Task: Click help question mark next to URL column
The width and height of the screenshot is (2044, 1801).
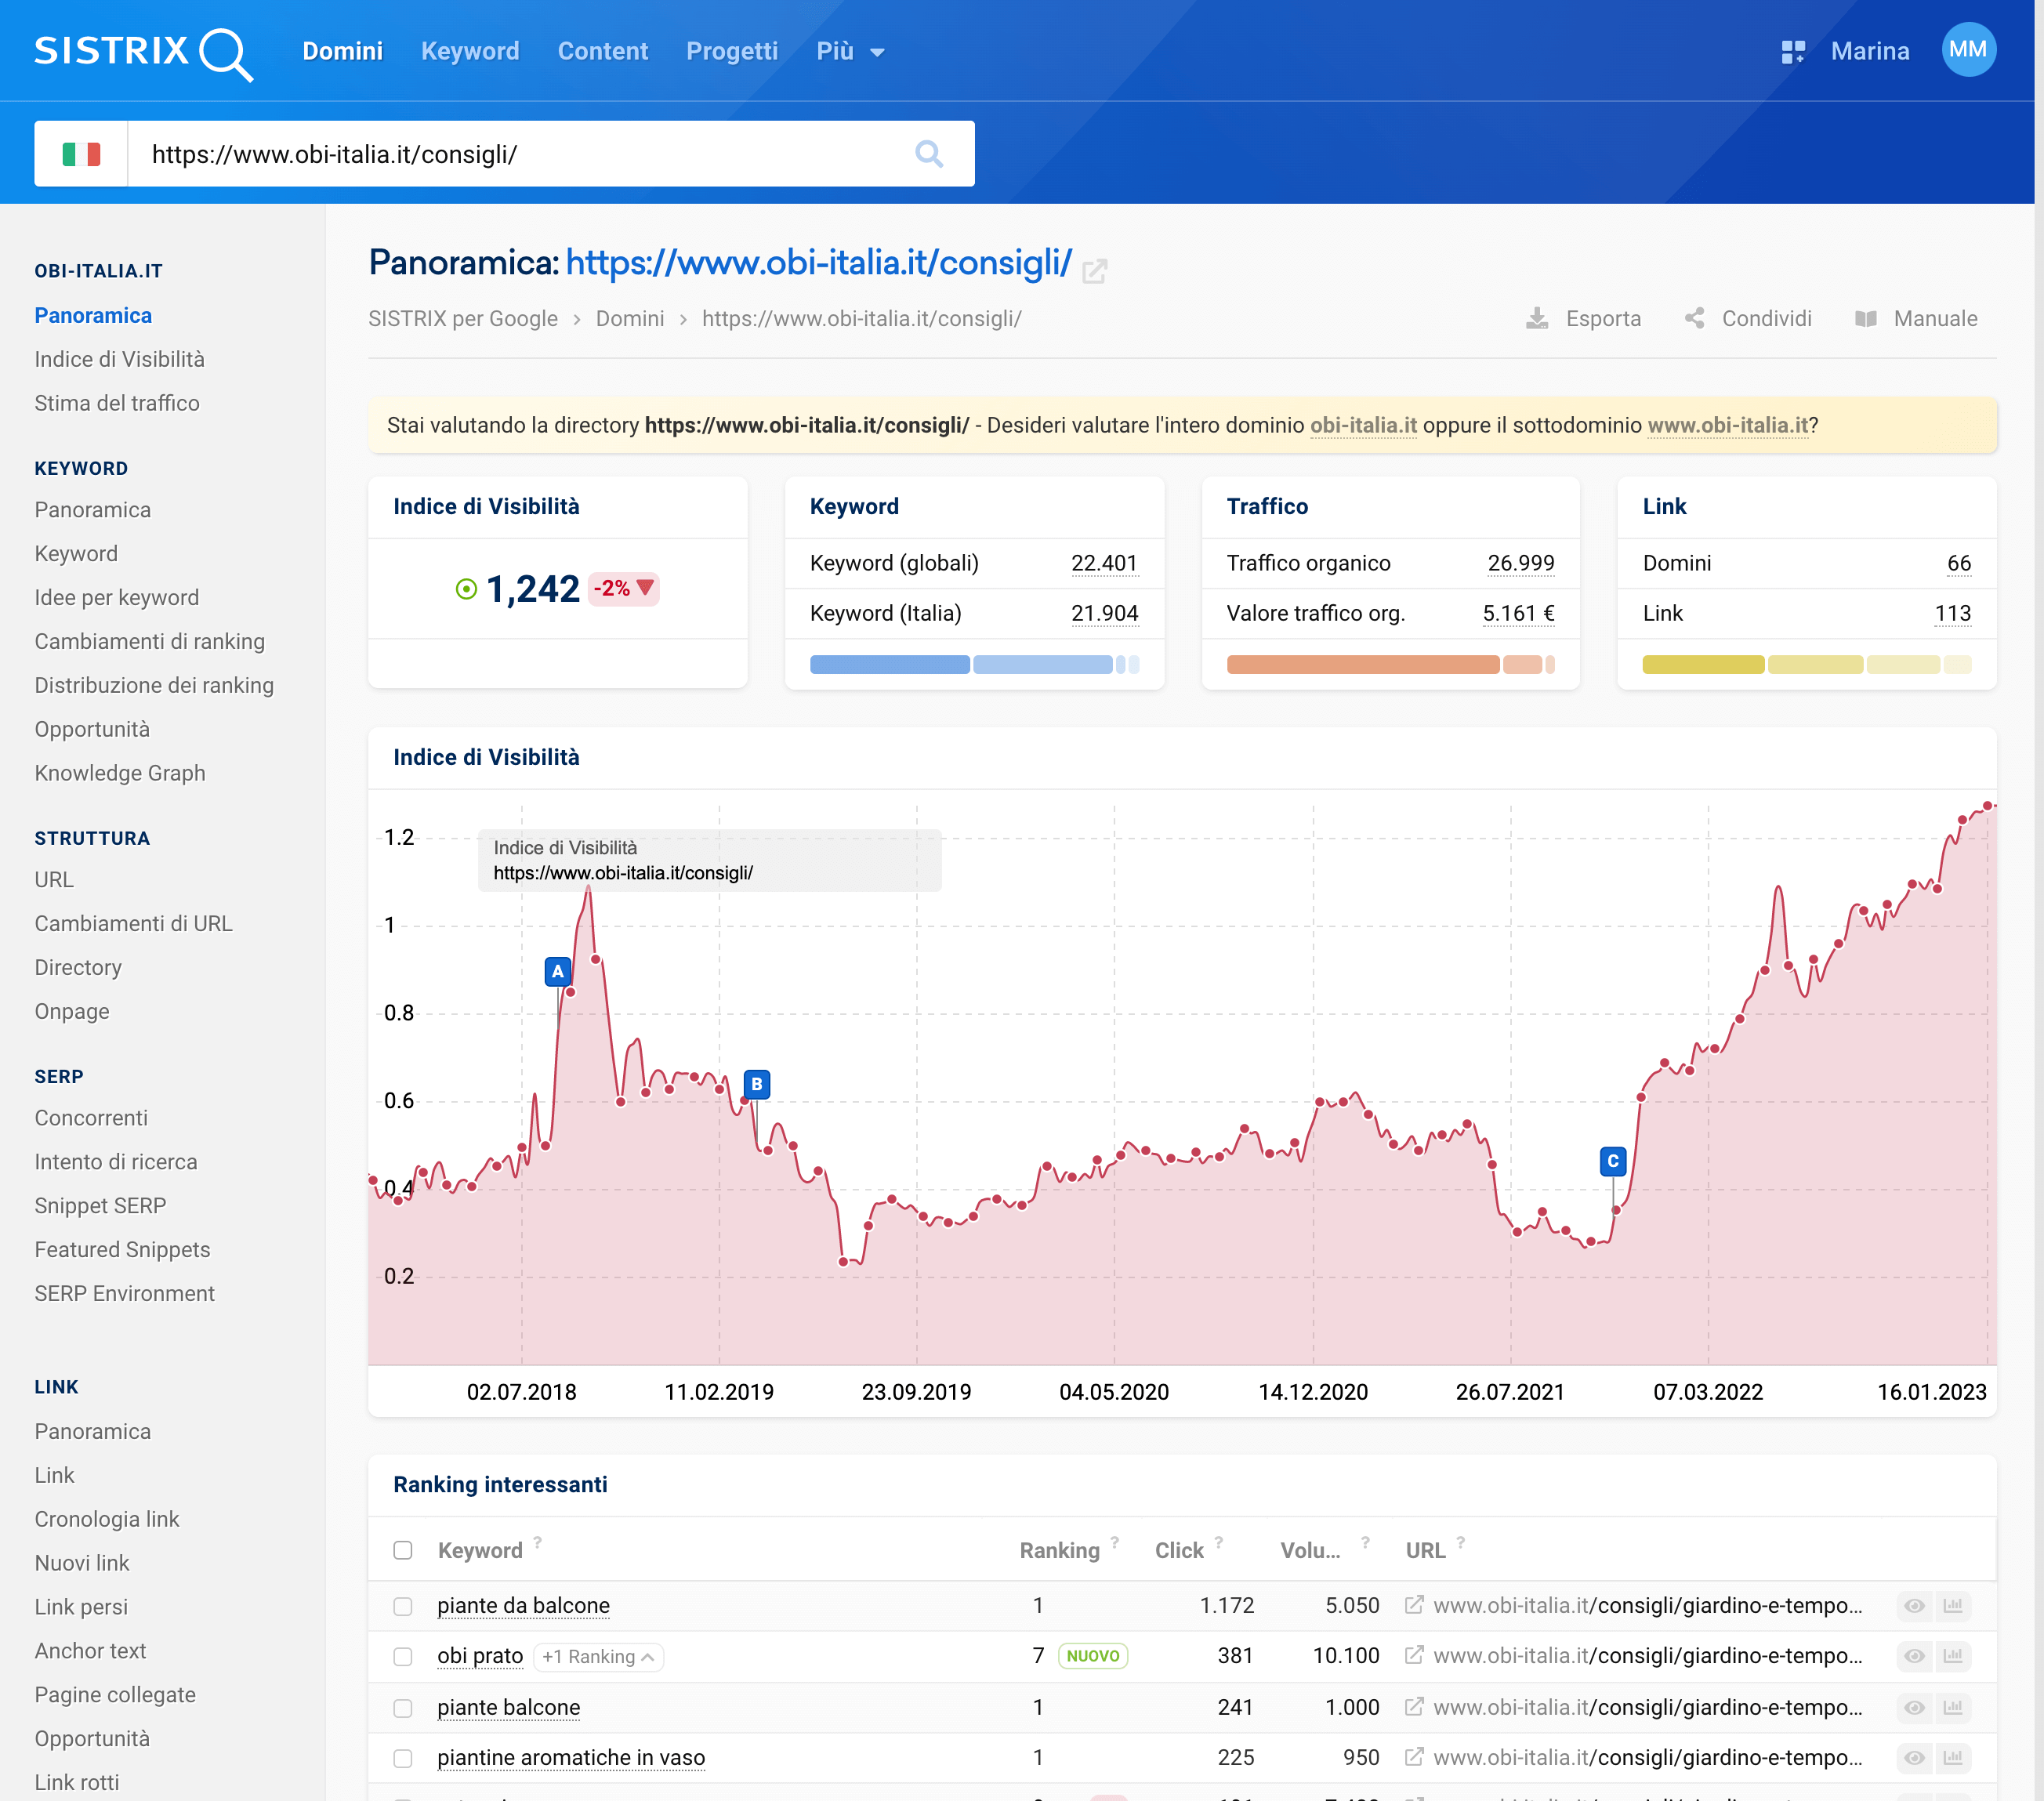Action: pos(1461,1542)
